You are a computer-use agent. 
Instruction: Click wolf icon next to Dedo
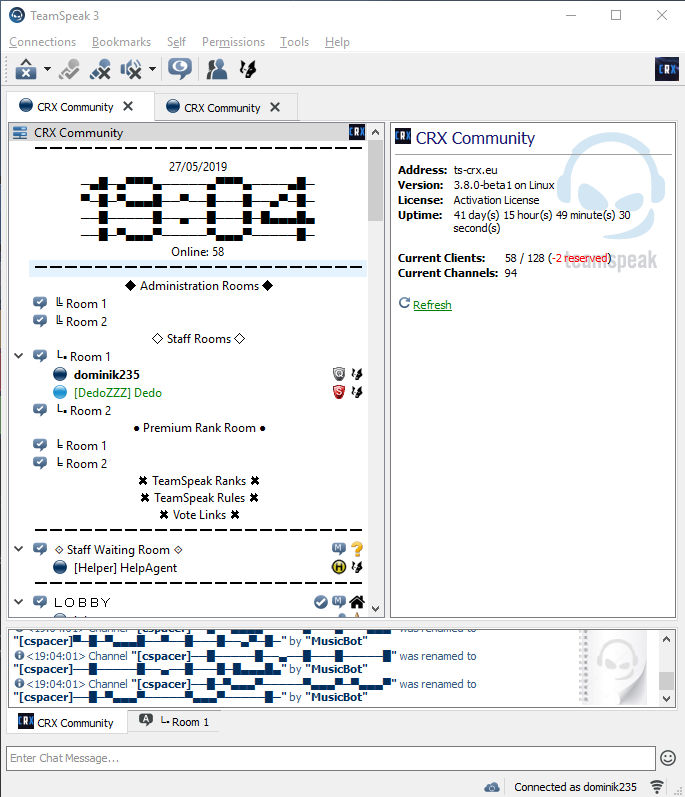point(357,392)
